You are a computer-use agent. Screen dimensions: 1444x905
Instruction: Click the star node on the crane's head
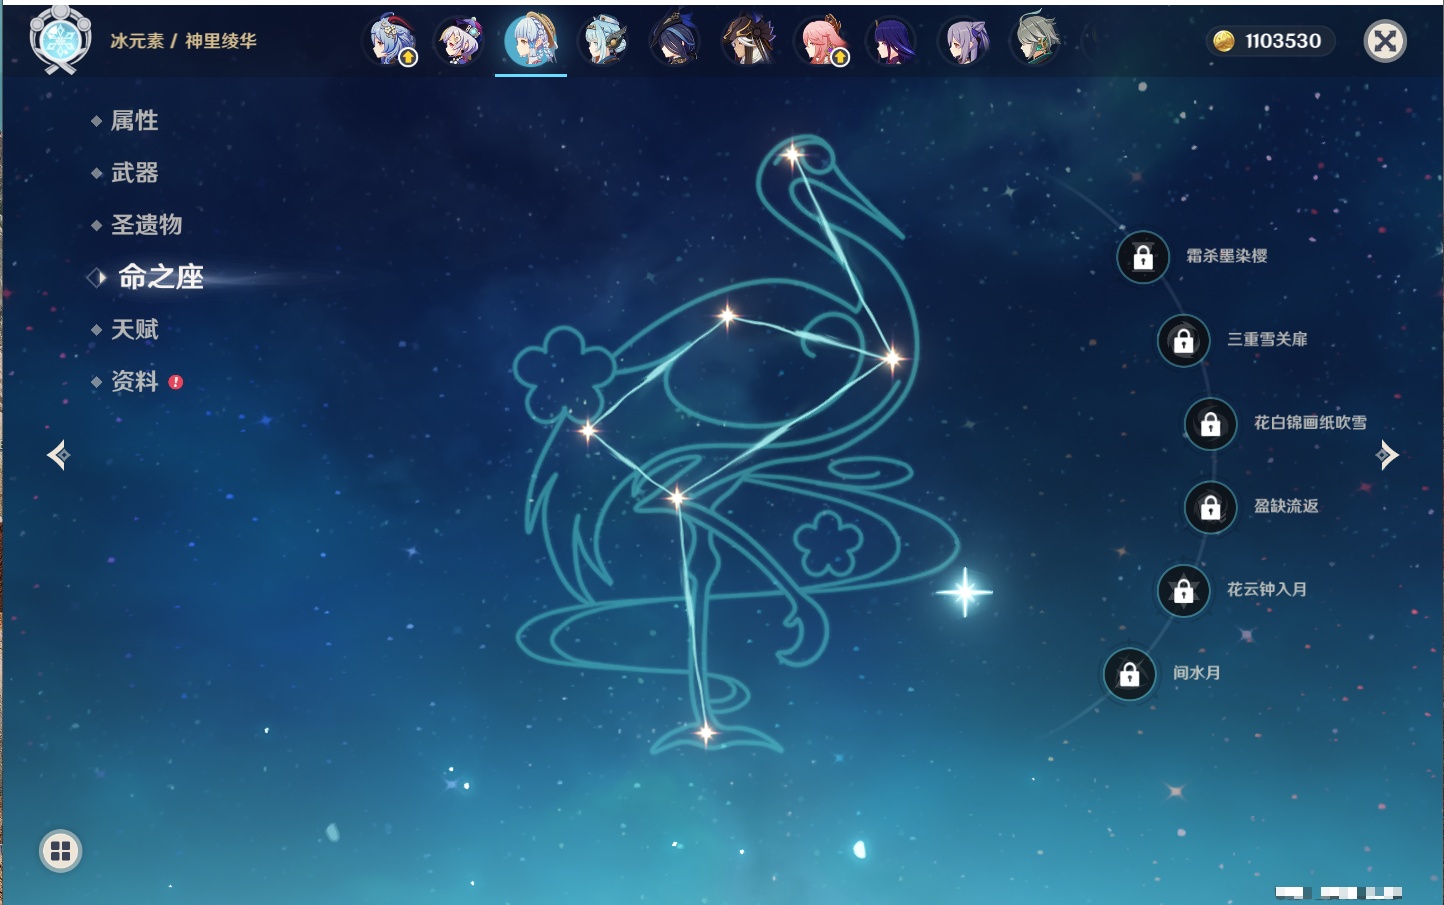pyautogui.click(x=792, y=155)
